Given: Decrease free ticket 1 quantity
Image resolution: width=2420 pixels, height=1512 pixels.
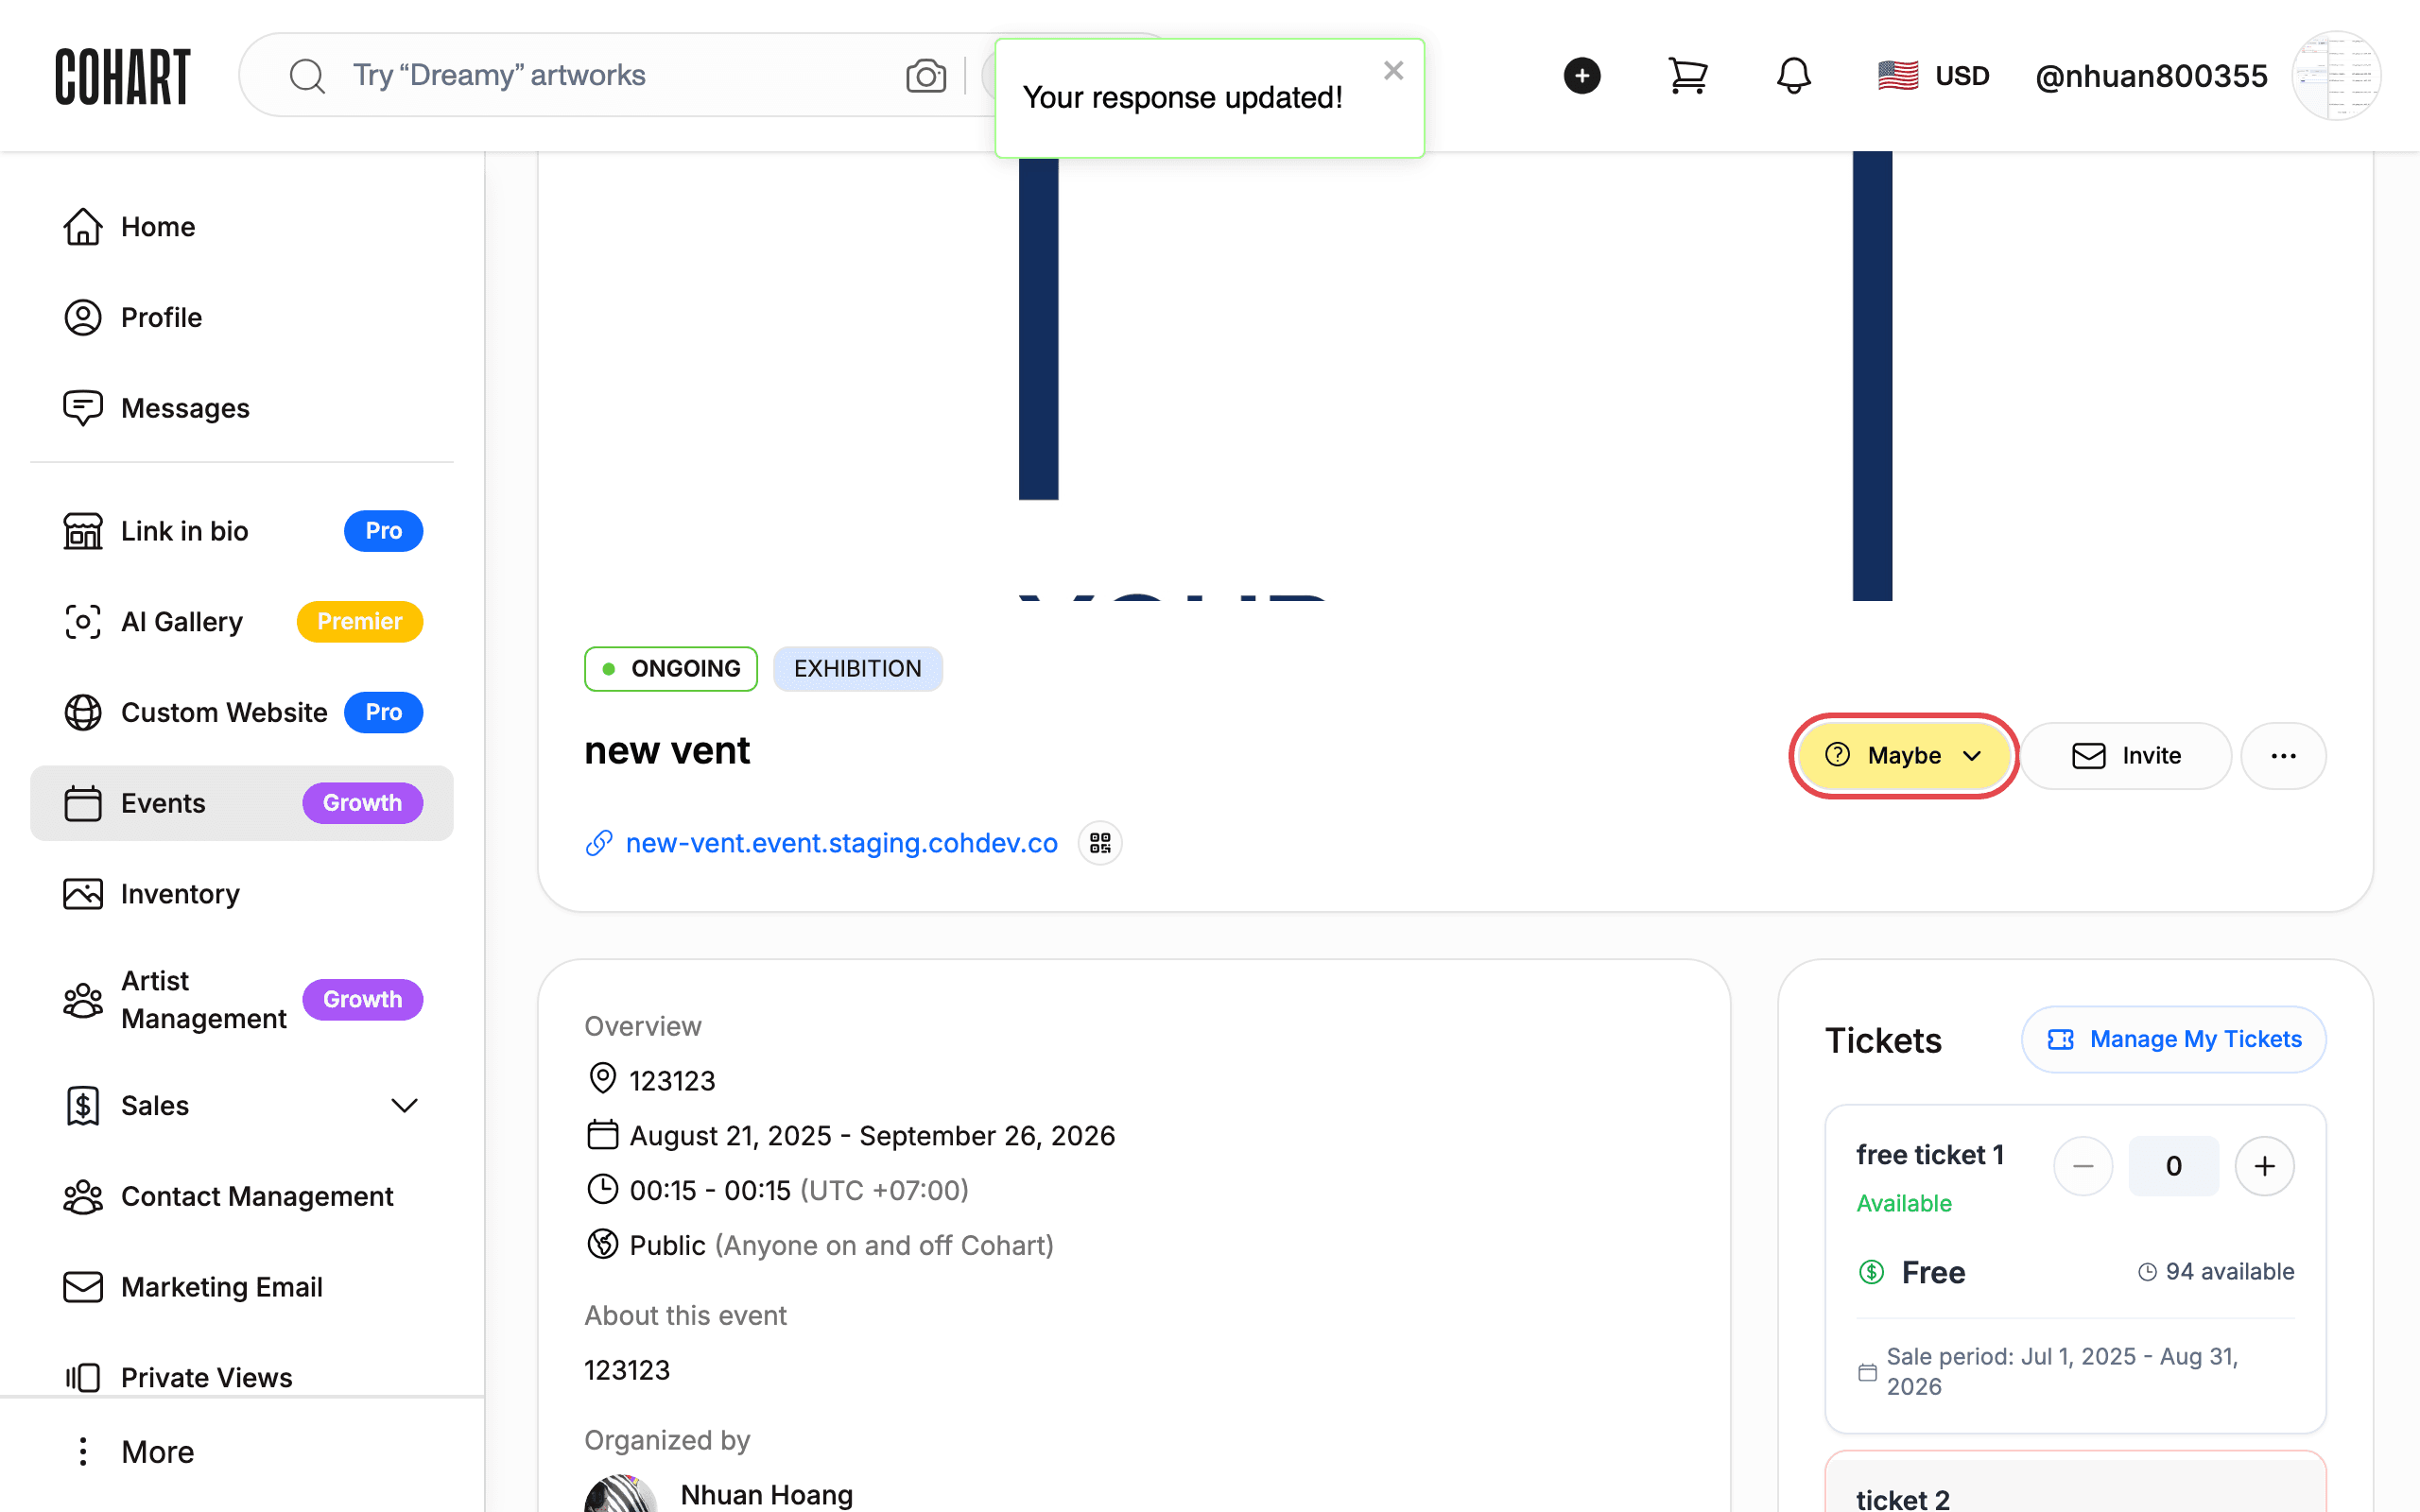Looking at the screenshot, I should pyautogui.click(x=2083, y=1166).
